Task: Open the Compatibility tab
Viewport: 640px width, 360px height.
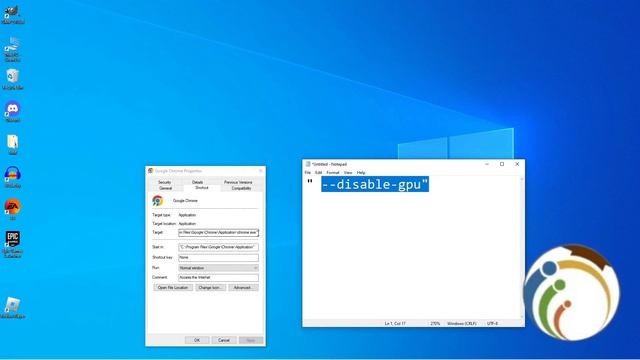Action: point(241,188)
